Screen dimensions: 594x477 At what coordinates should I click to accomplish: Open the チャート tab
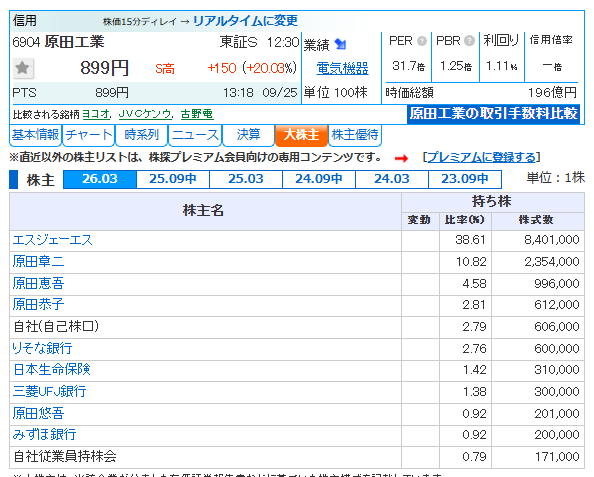[x=88, y=135]
